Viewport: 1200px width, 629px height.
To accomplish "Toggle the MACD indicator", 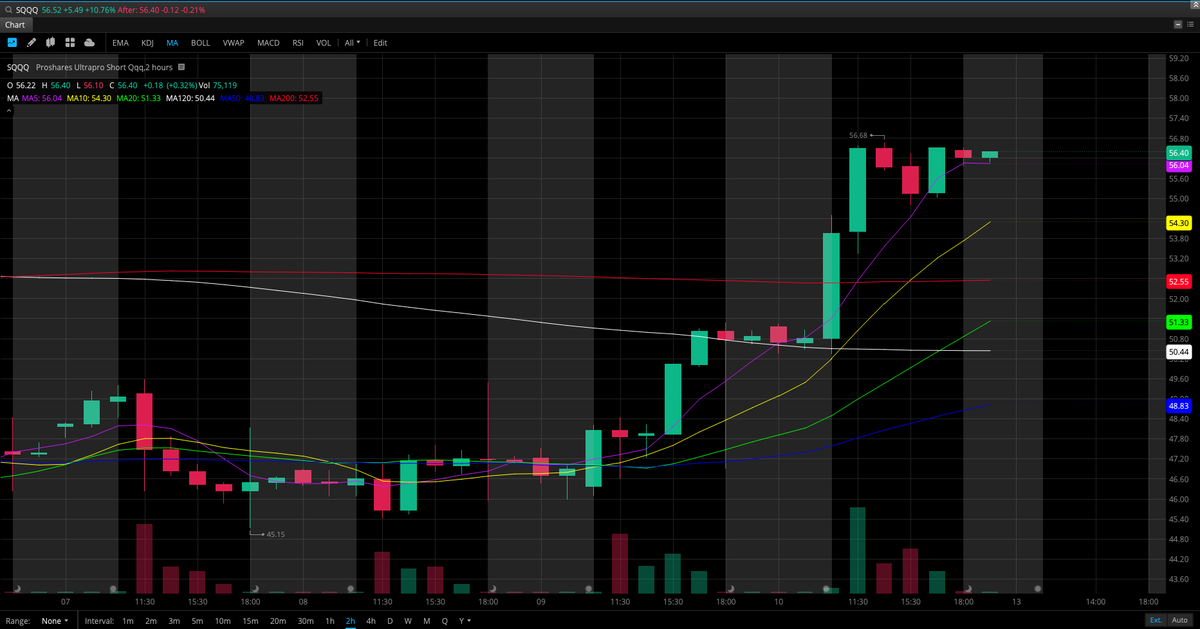I will point(268,43).
